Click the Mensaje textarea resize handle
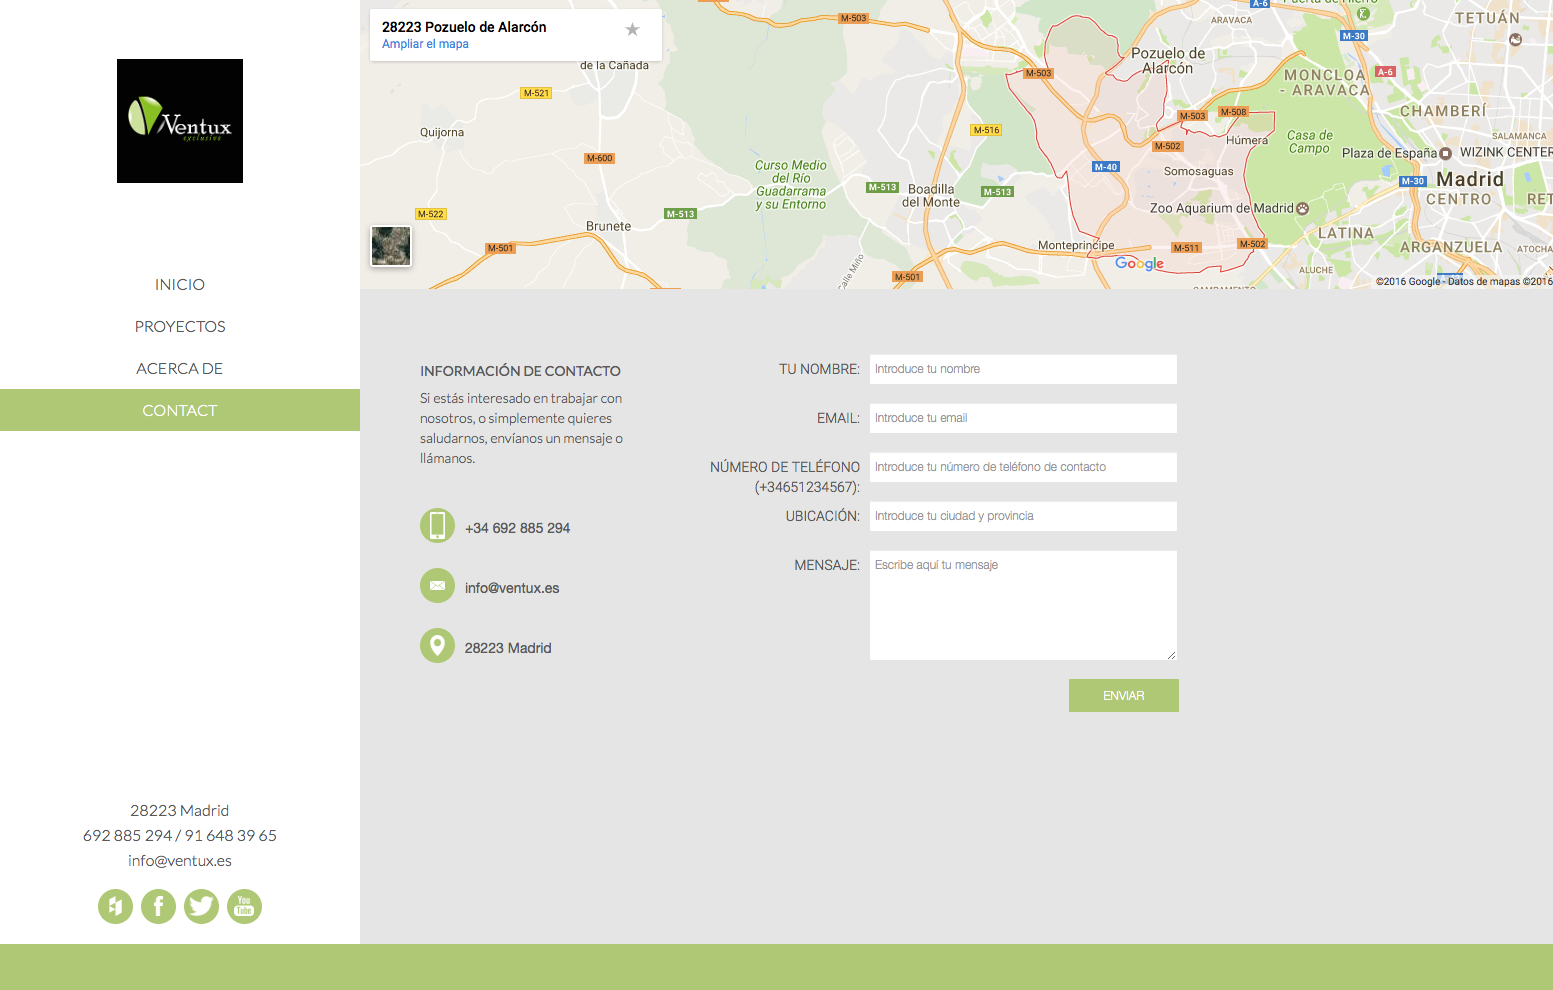Viewport: 1553px width, 990px height. coord(1171,654)
